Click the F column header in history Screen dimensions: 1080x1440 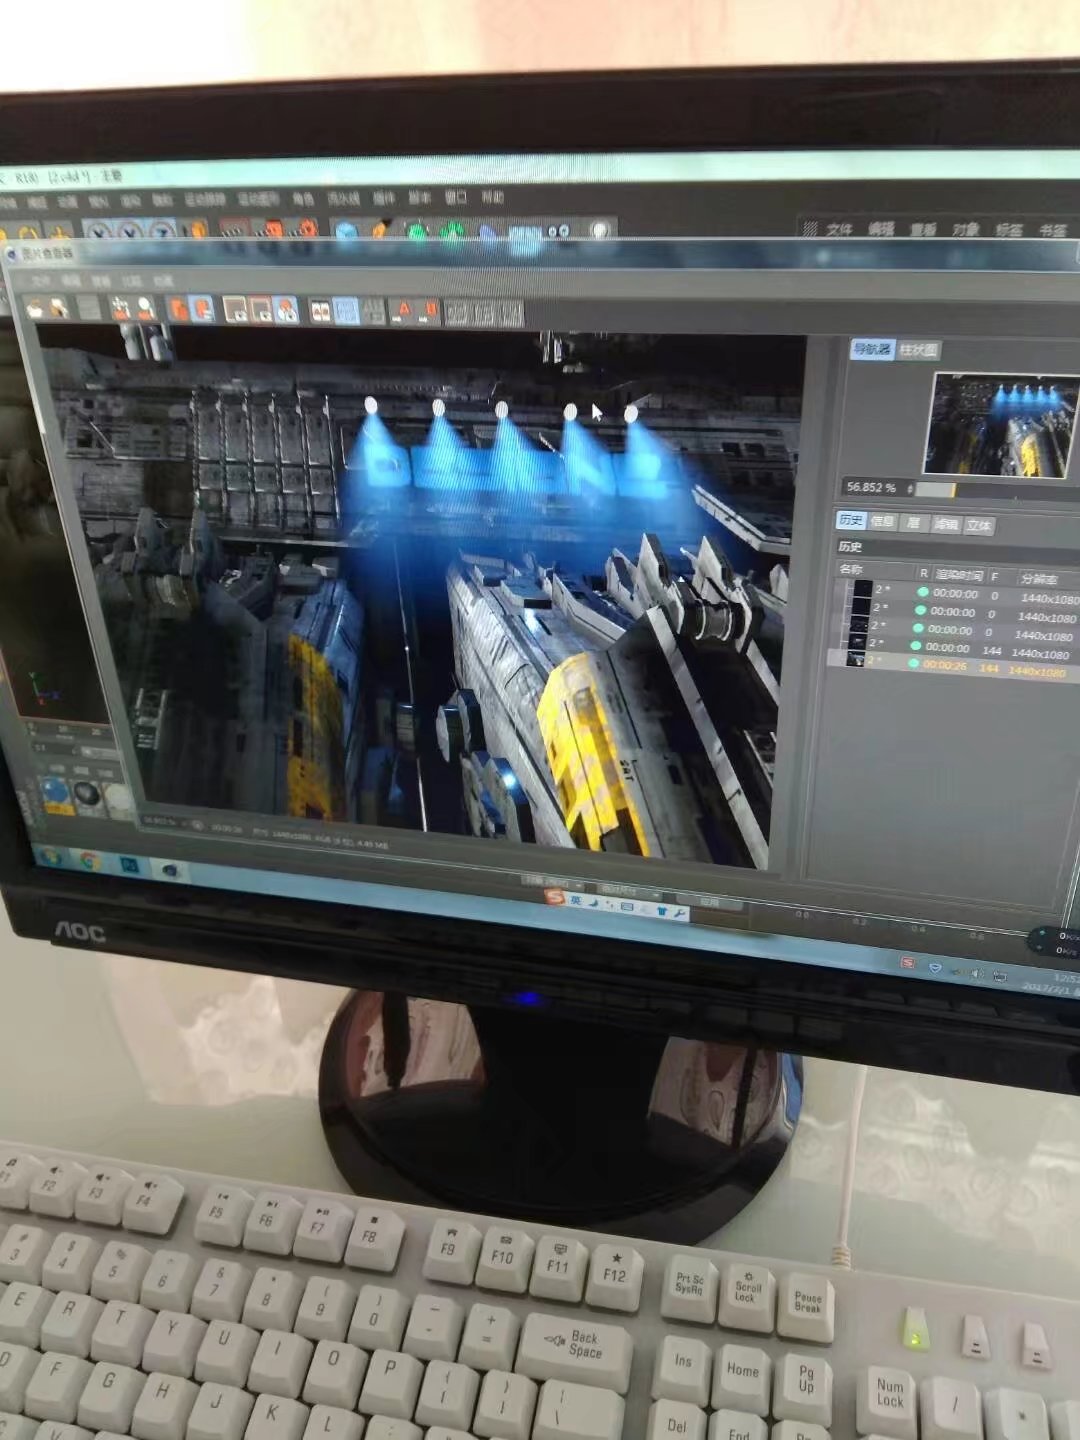[x=995, y=576]
